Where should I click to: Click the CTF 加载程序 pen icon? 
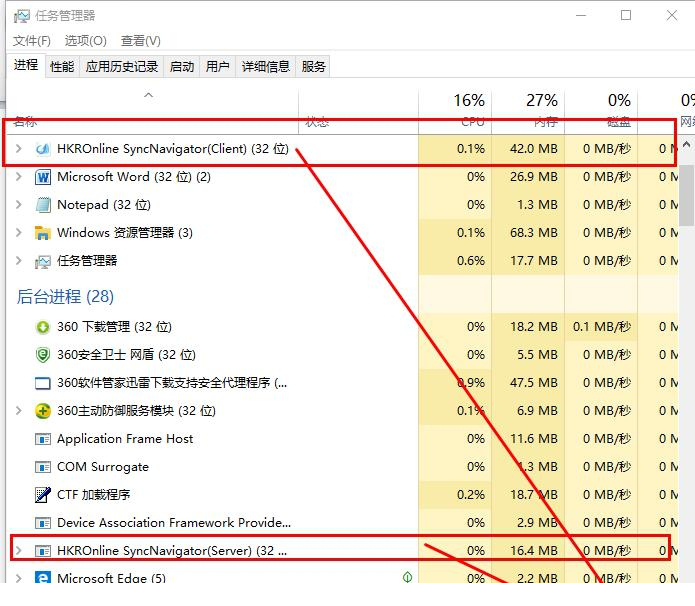pyautogui.click(x=43, y=495)
